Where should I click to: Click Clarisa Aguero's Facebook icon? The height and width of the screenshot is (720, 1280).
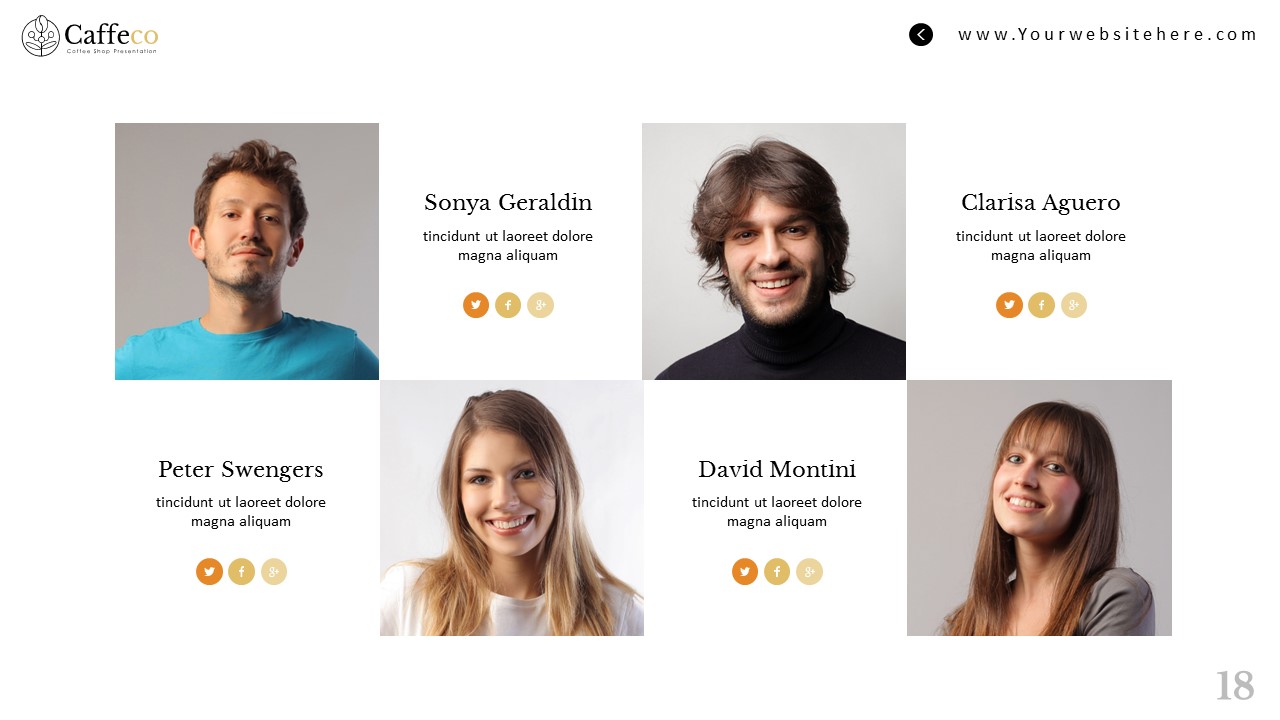point(1041,305)
